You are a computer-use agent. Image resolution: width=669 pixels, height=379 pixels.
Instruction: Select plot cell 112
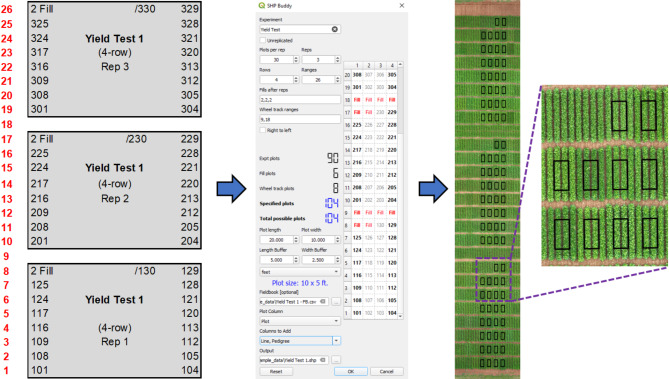click(x=392, y=288)
